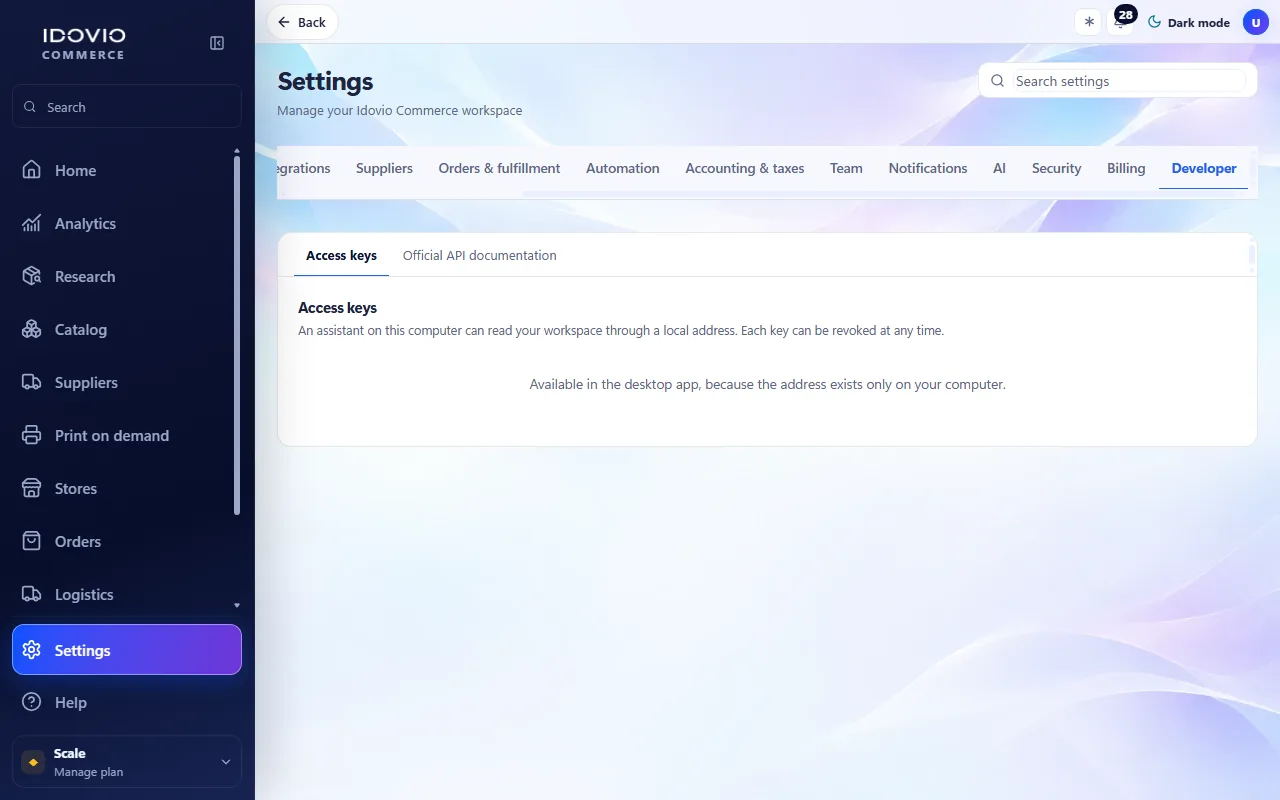Click the asterisk button in the top bar

(x=1089, y=22)
